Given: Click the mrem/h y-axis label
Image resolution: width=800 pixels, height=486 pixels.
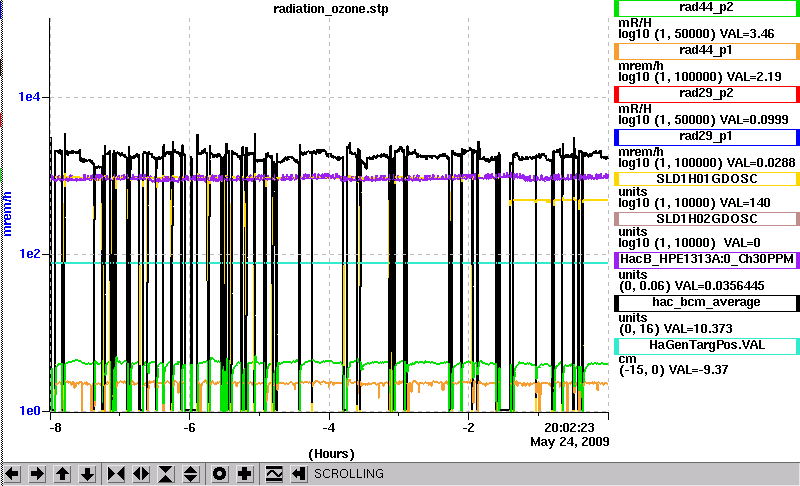Looking at the screenshot, I should click(x=7, y=213).
